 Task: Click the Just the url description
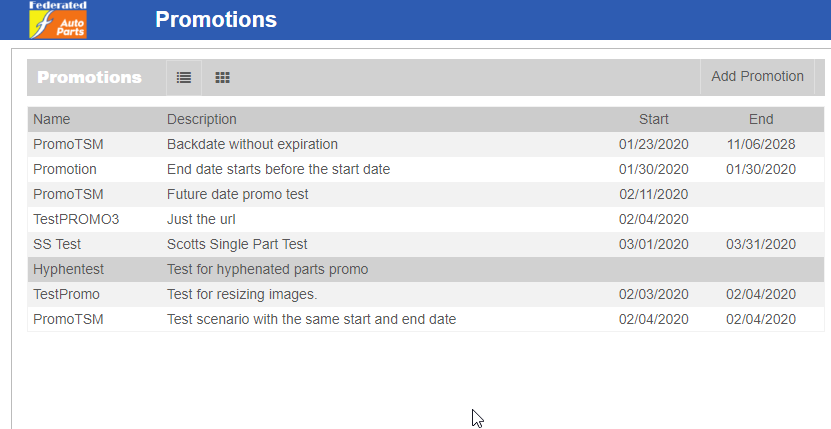(x=201, y=219)
